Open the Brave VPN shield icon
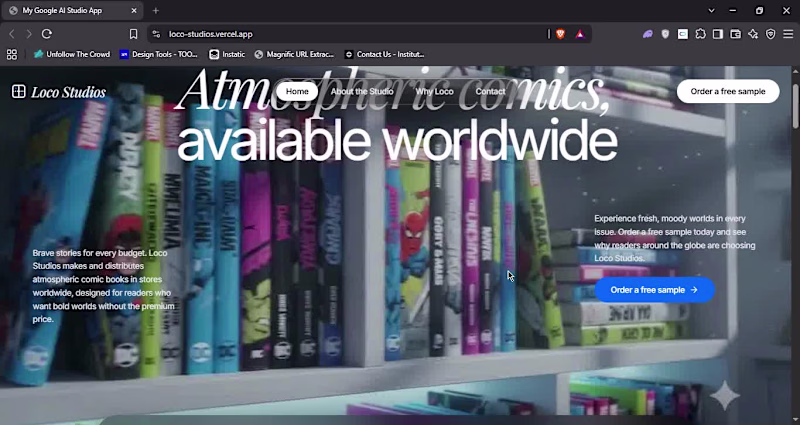800x425 pixels. click(x=771, y=34)
